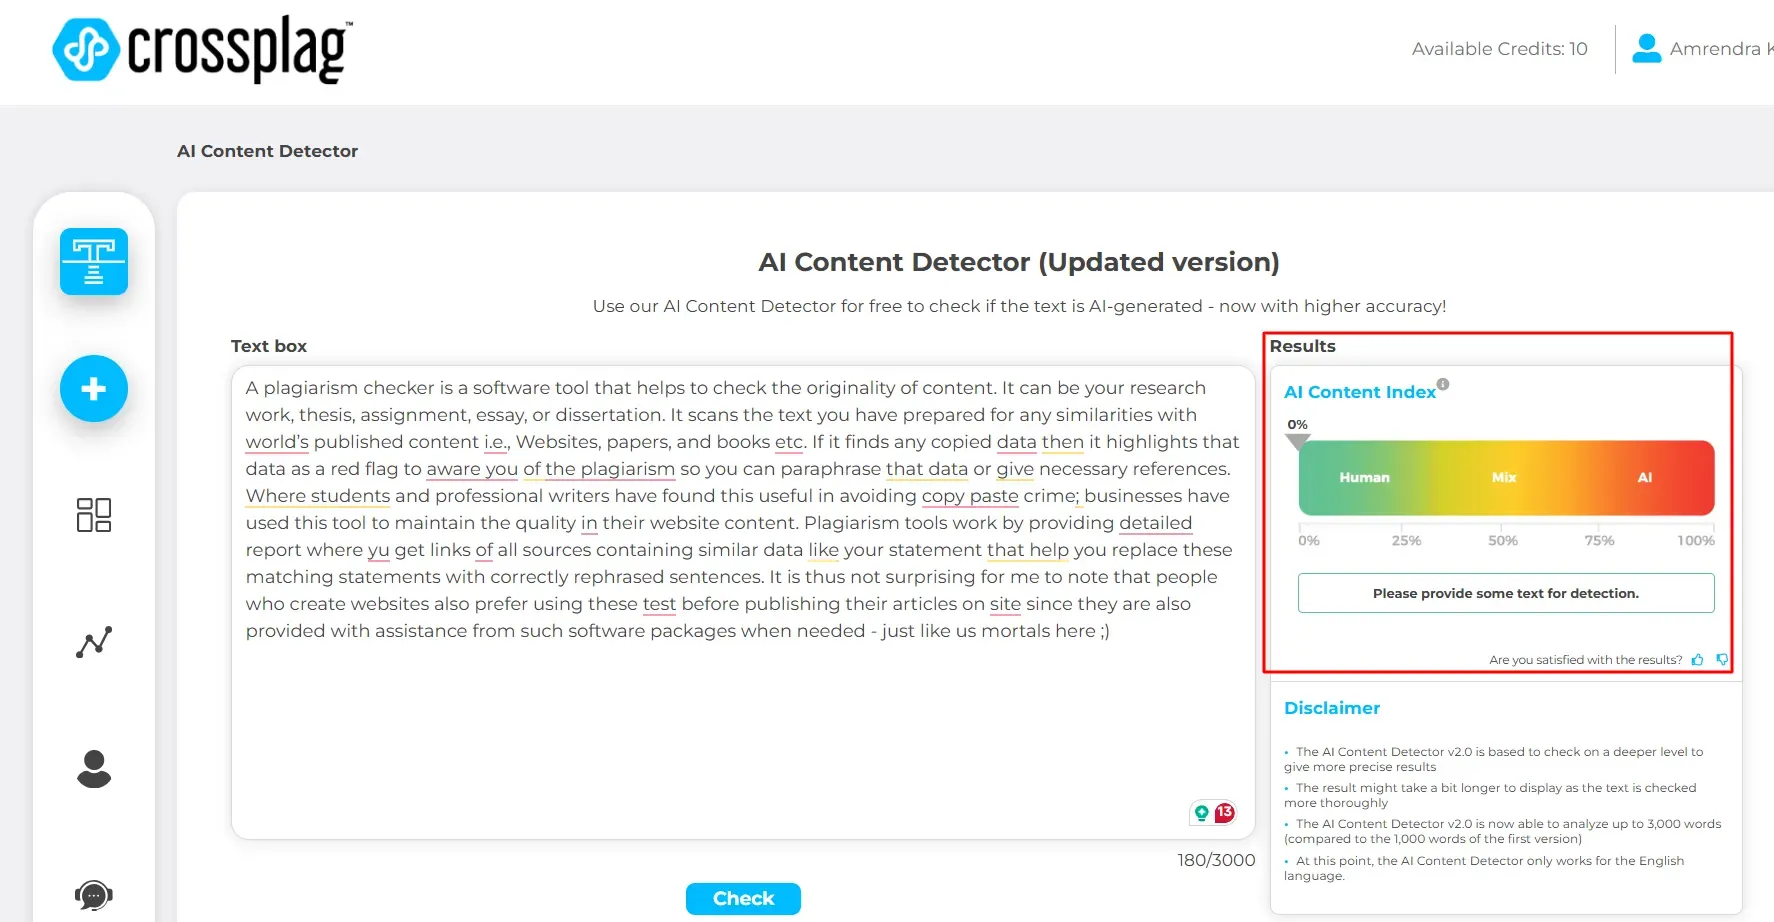Click the underlined word 'world's' in text
Image resolution: width=1774 pixels, height=922 pixels.
click(277, 442)
